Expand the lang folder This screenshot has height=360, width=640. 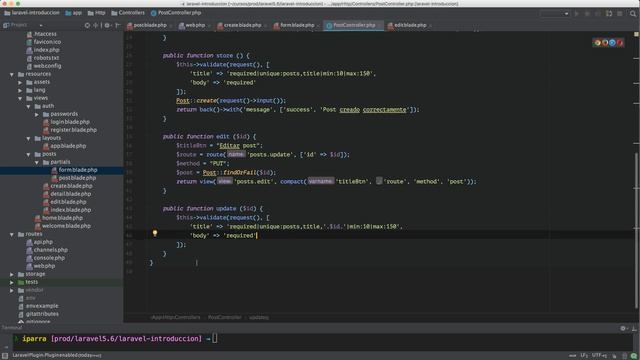[20, 90]
